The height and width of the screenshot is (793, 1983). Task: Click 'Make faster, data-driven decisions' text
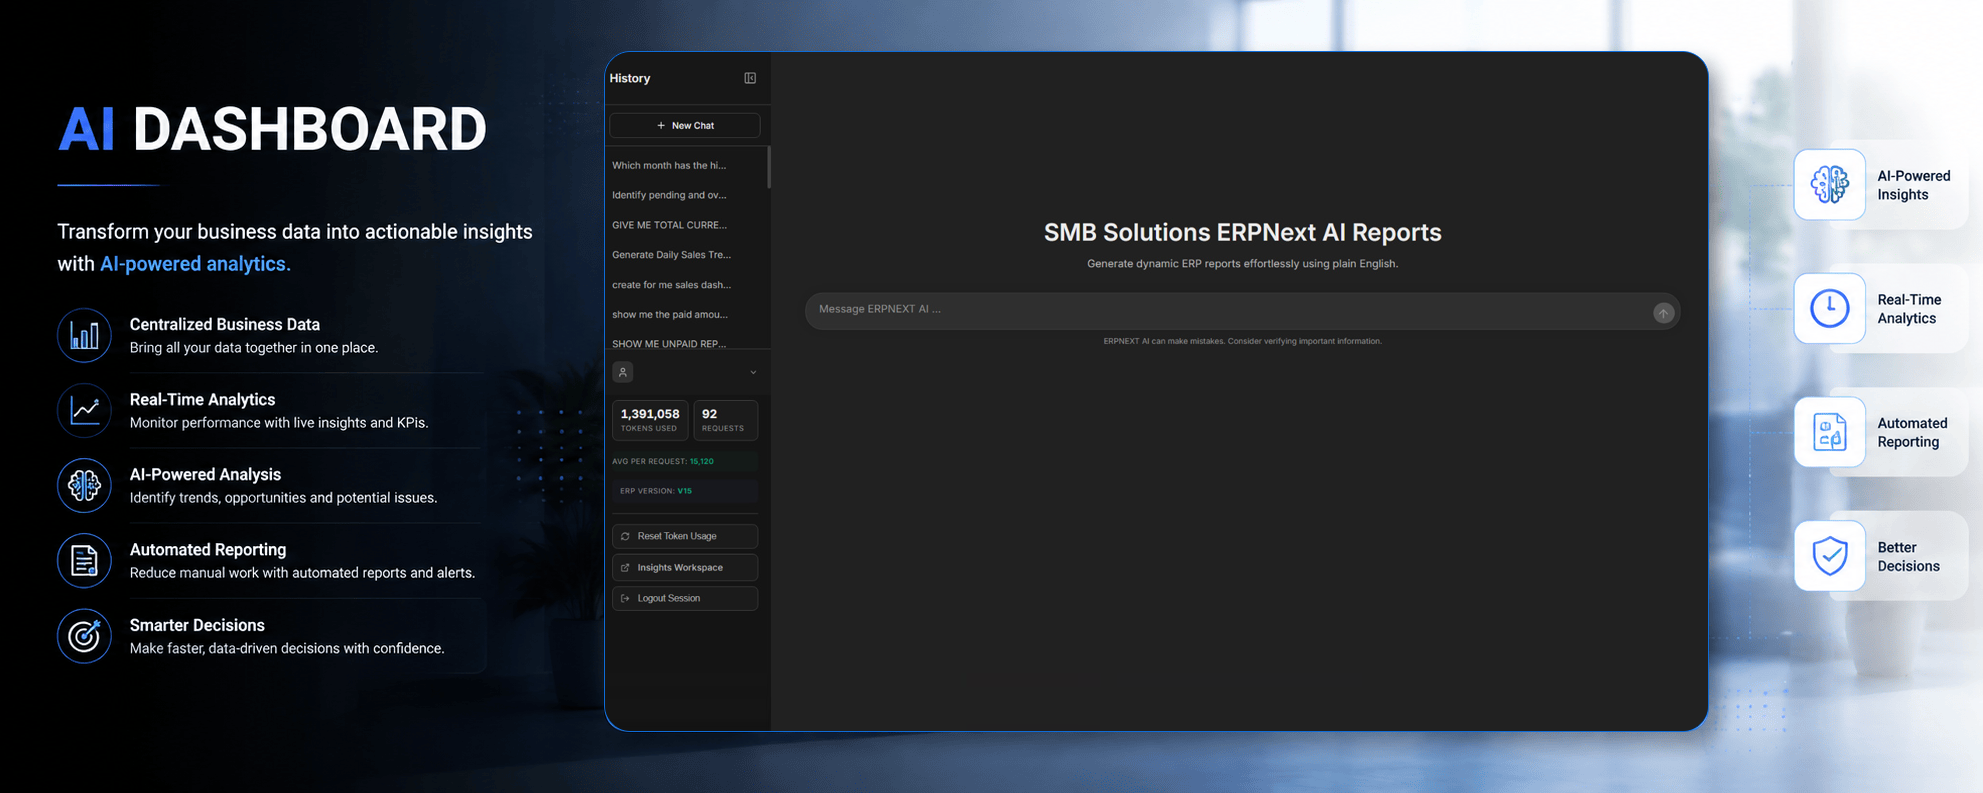[287, 648]
